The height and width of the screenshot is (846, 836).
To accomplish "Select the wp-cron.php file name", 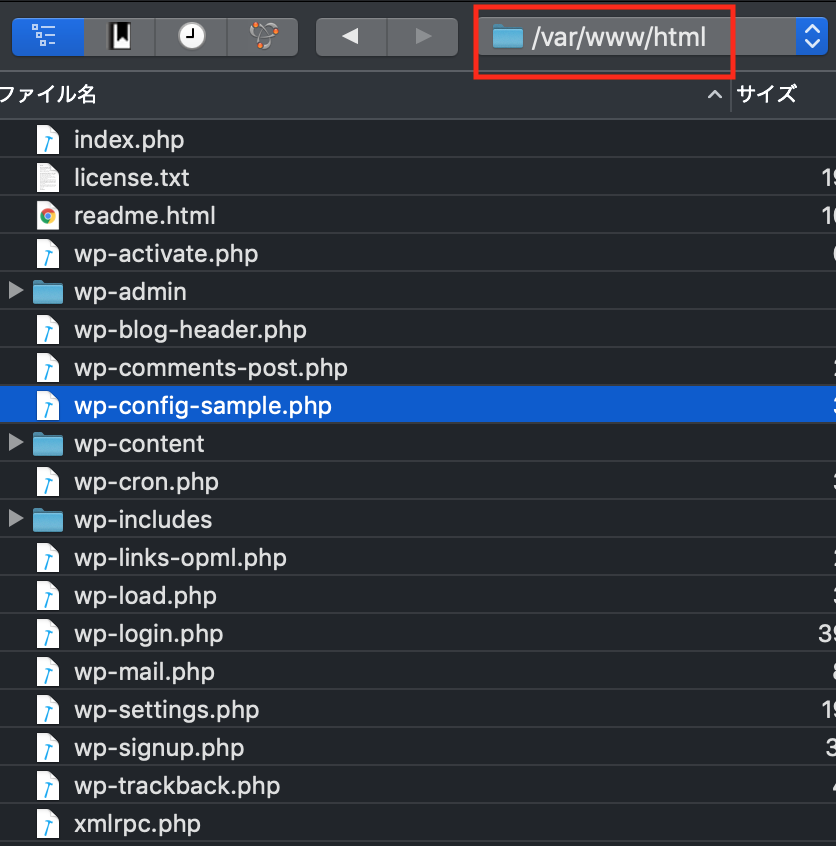I will click(146, 482).
